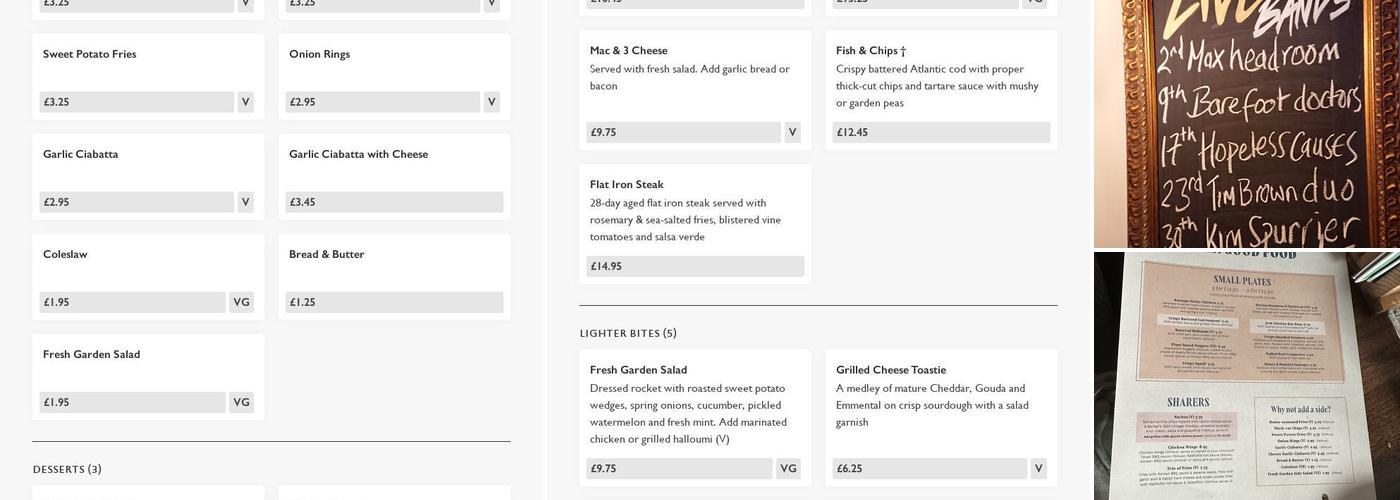This screenshot has height=500, width=1400.
Task: Click the V badge beside Onion Rings price
Action: tap(491, 102)
